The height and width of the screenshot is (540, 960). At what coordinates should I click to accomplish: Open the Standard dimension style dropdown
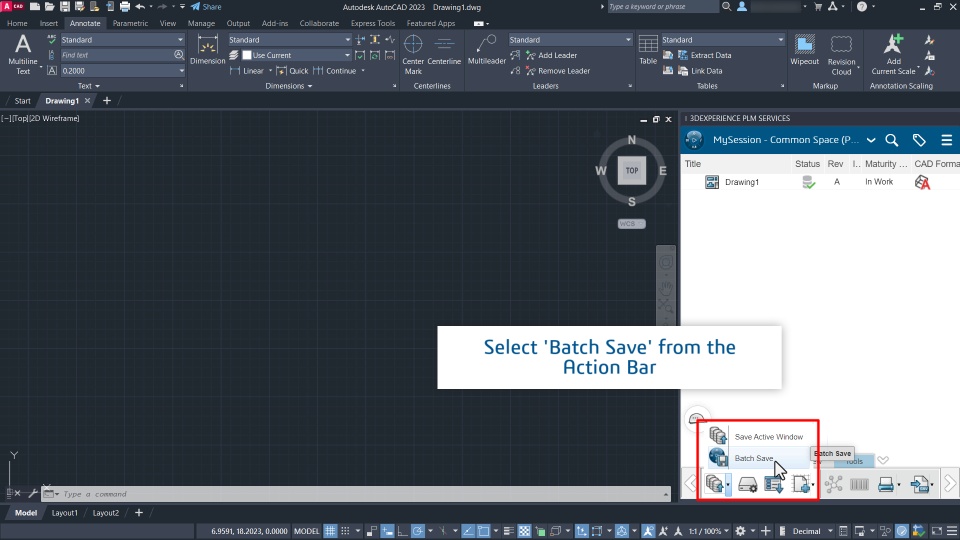(290, 39)
